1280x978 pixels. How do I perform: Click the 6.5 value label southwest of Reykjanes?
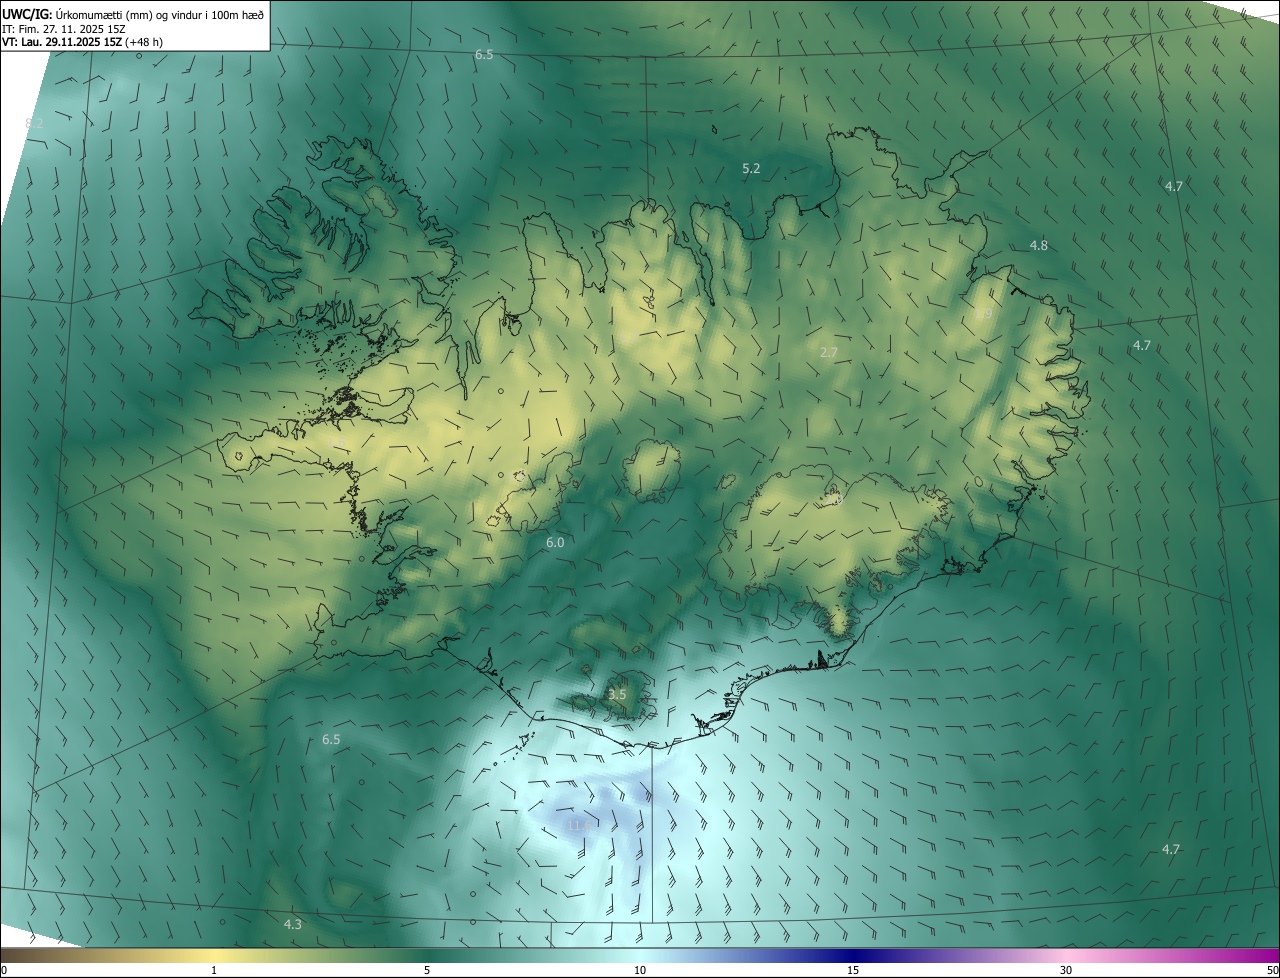point(331,740)
